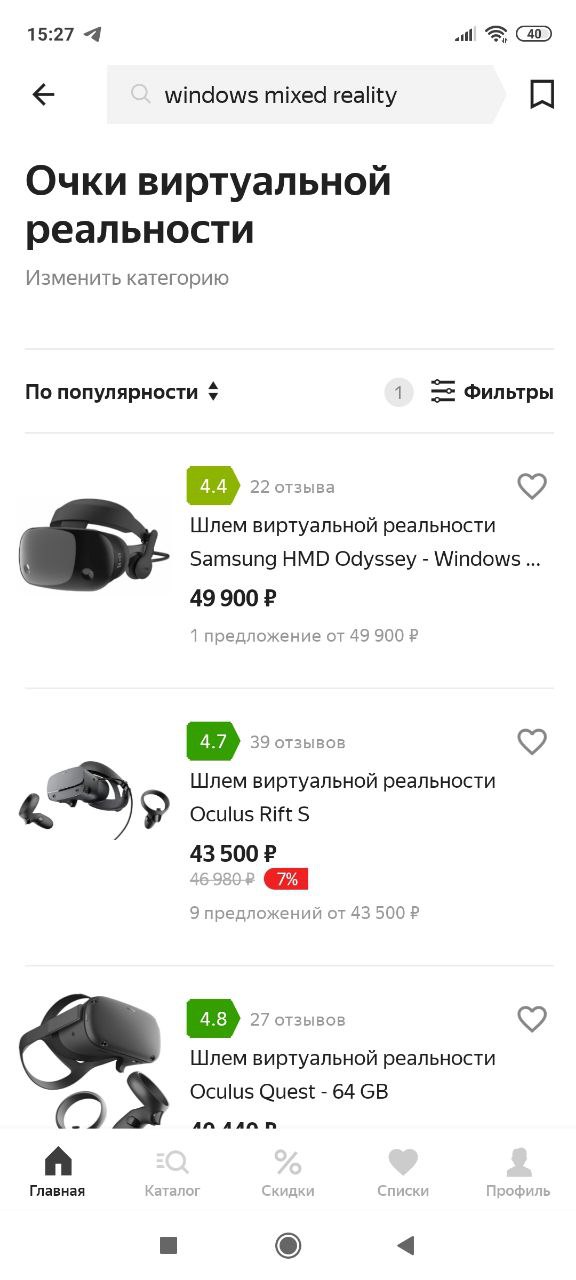Screen dimensions: 576x1280
Task: Expand the По популярности sort dropdown
Action: coord(122,392)
